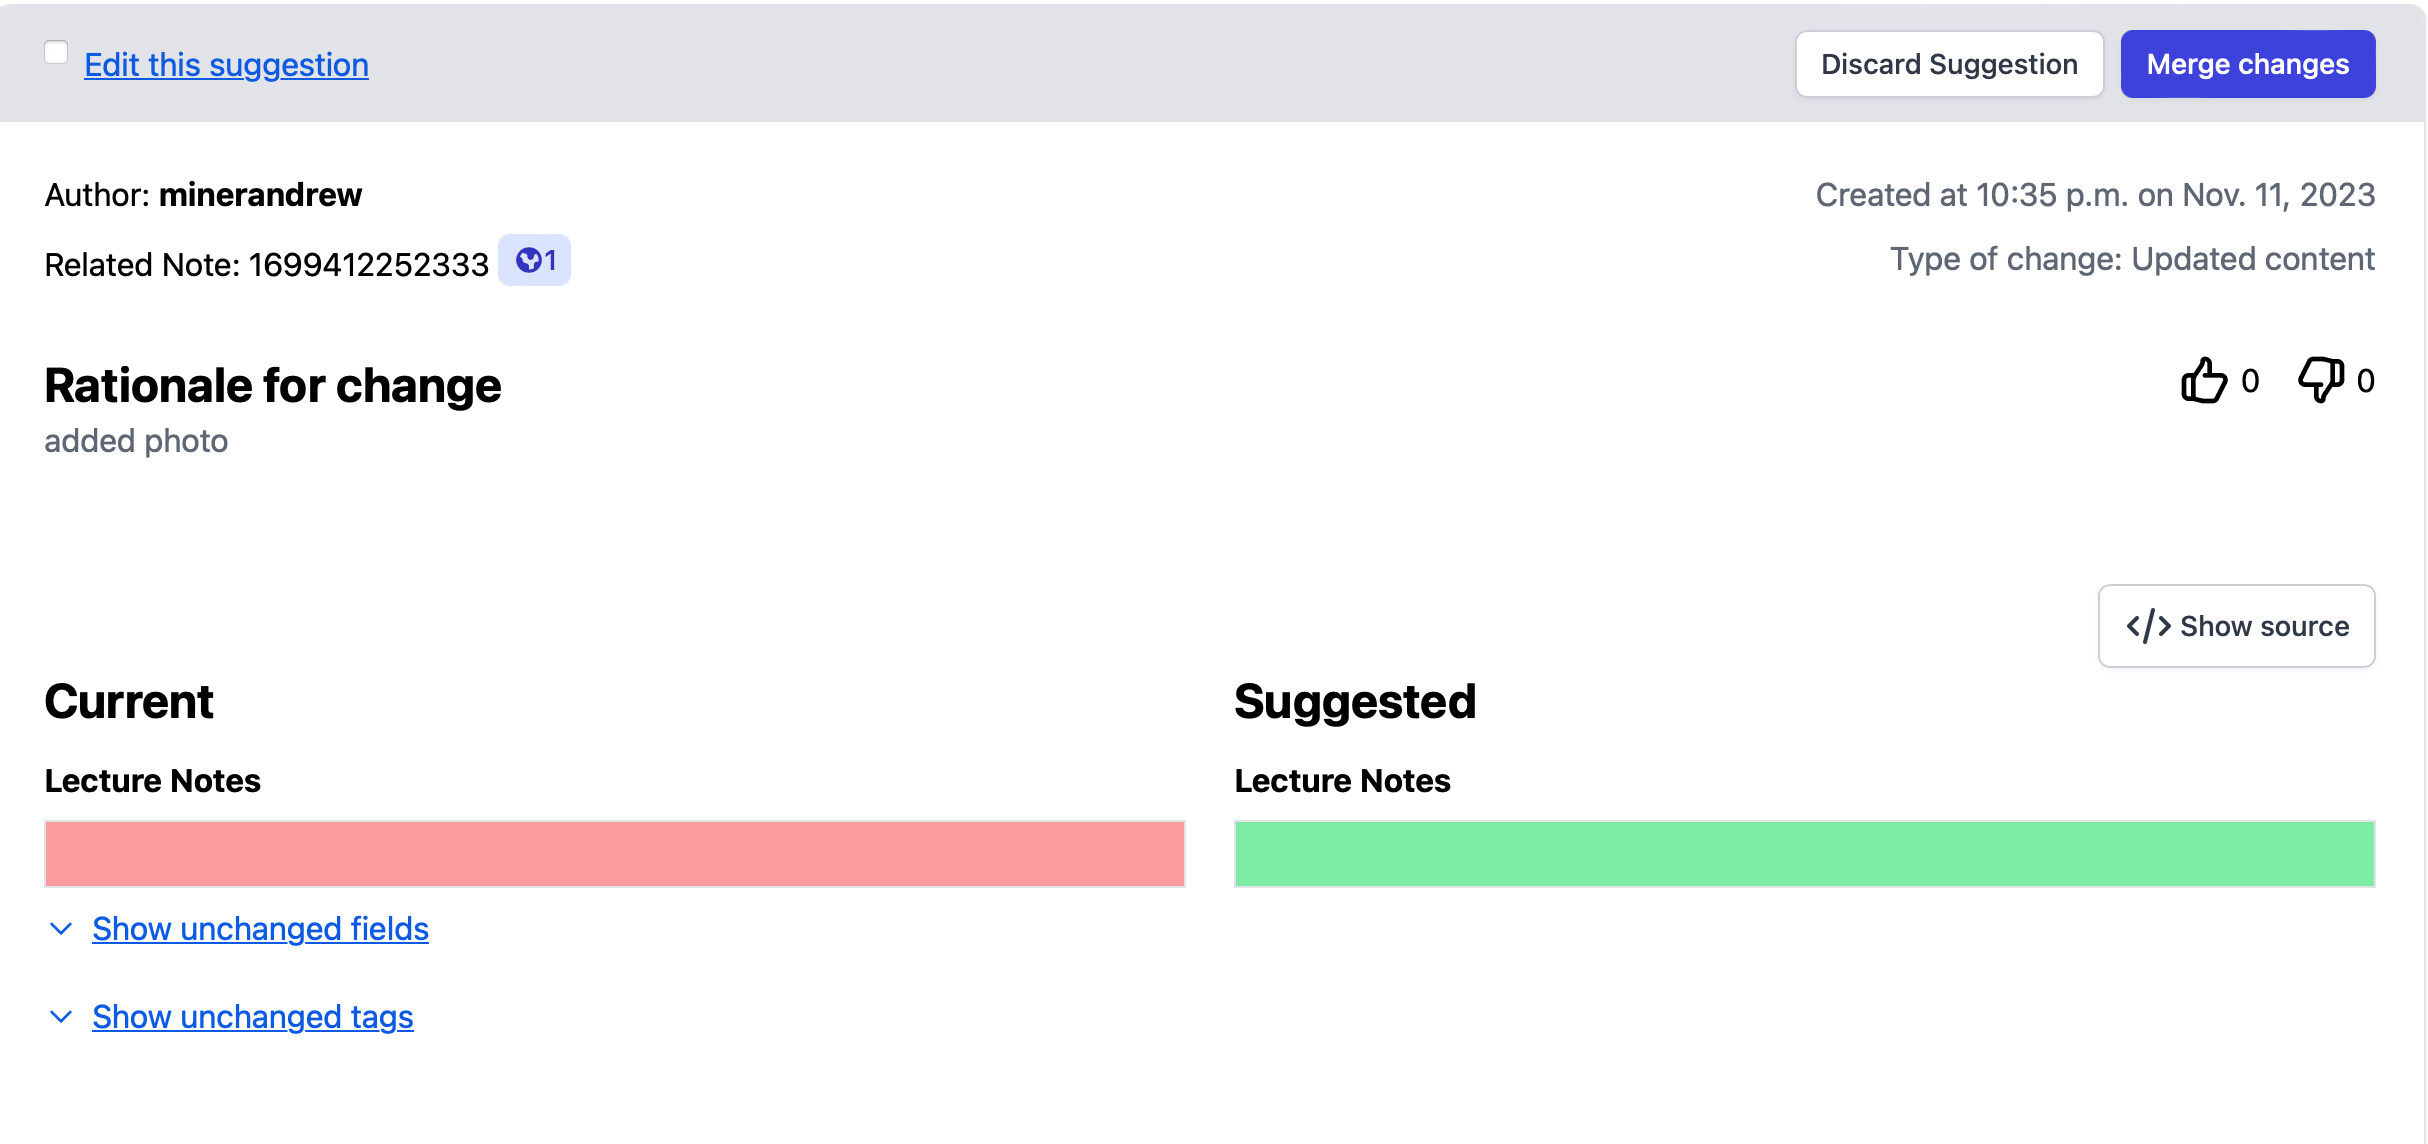This screenshot has height=1144, width=2428.
Task: Click the related note ID 1699412252333
Action: click(x=369, y=265)
